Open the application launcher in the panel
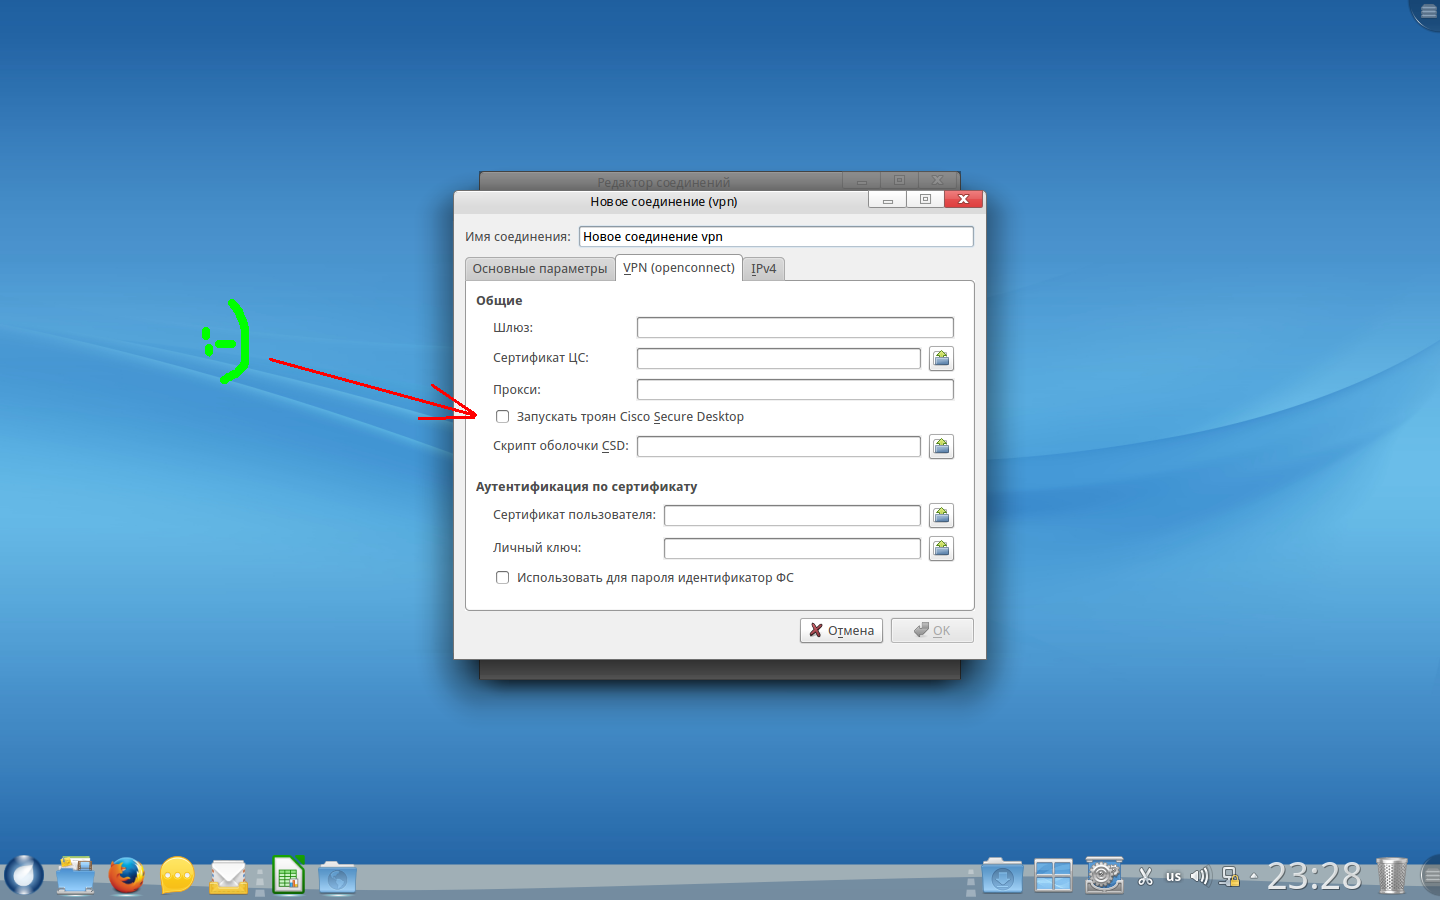 tap(24, 875)
